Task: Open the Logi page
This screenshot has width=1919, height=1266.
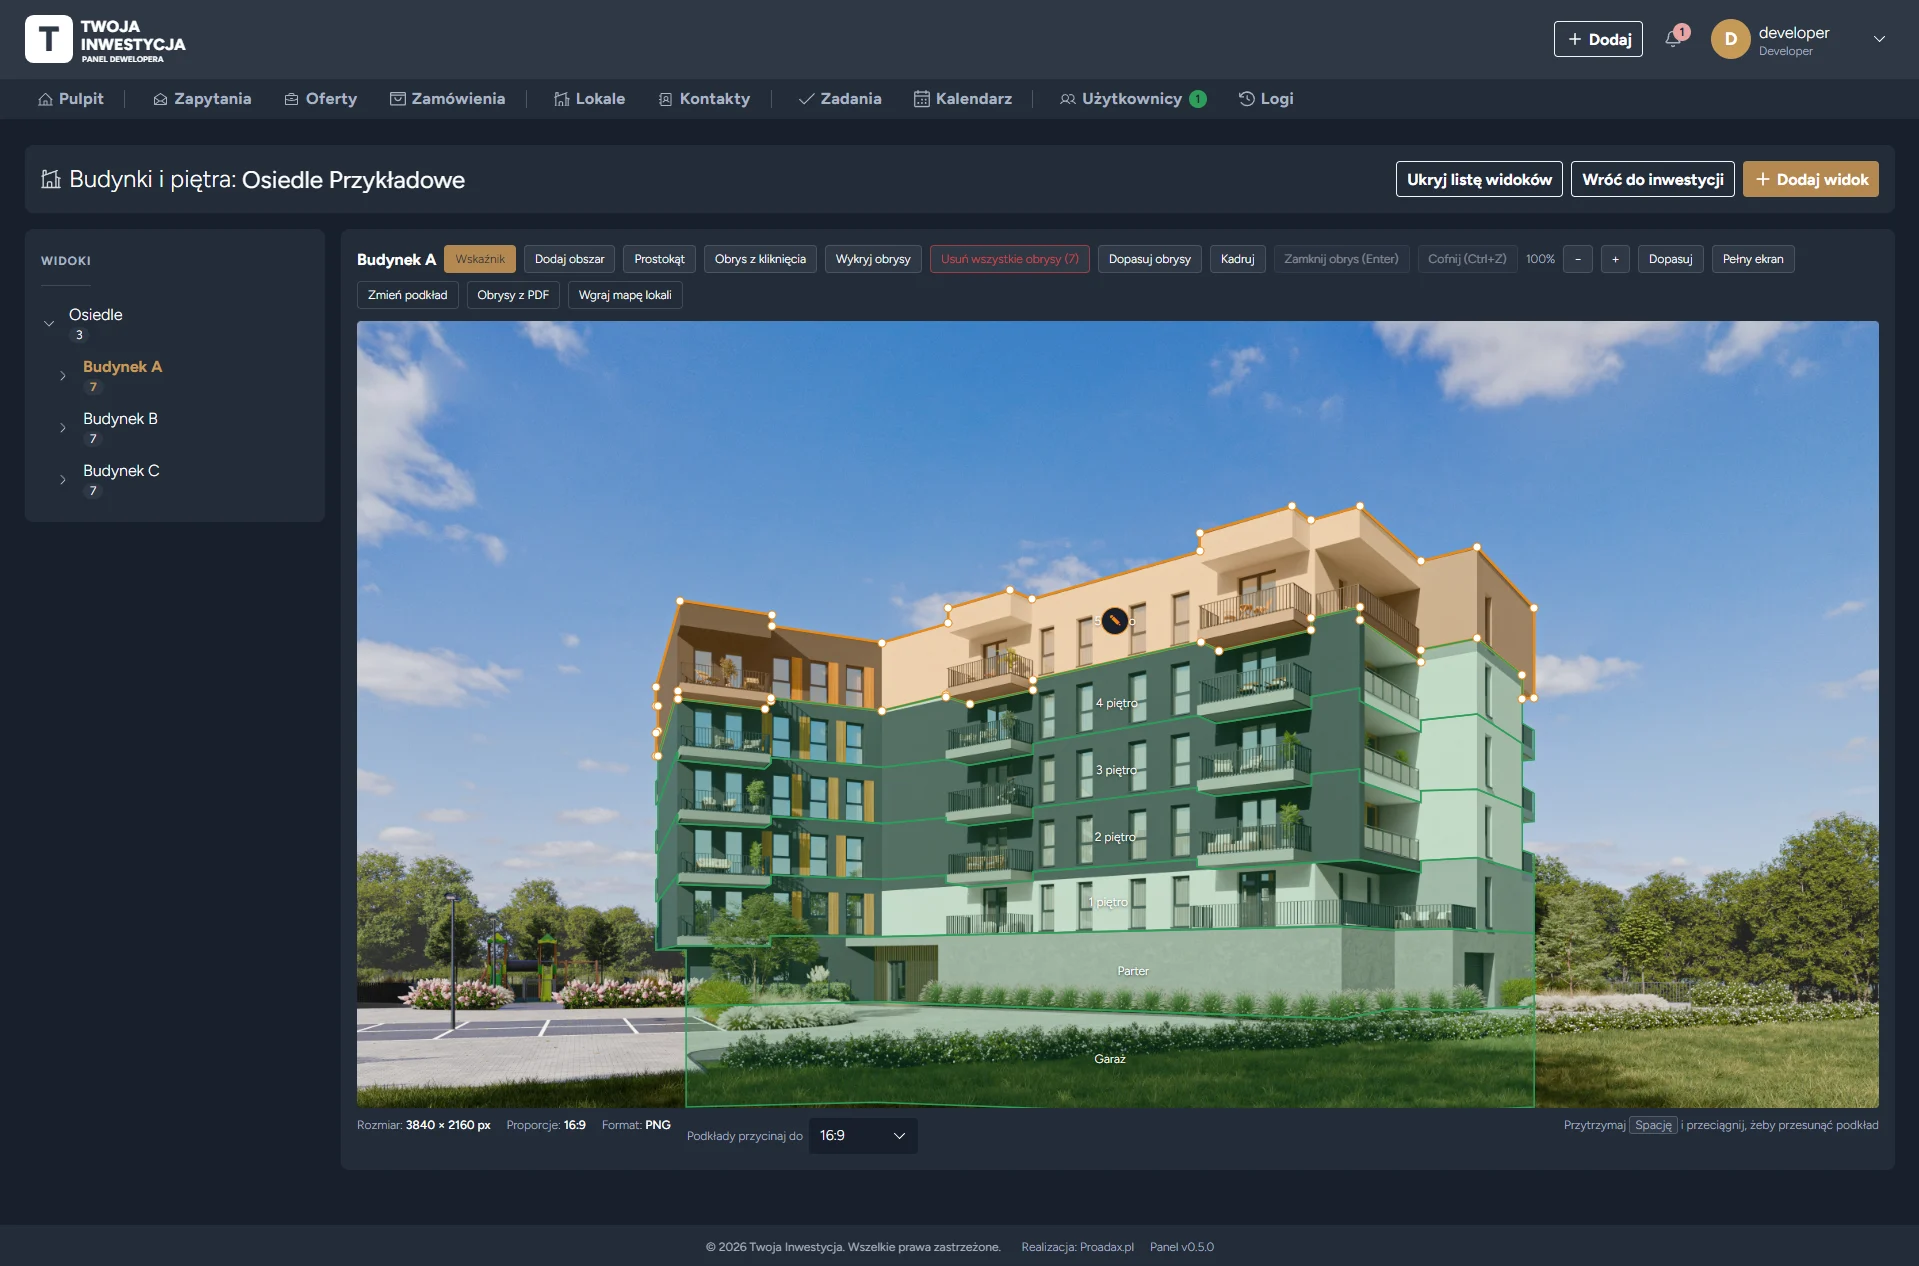Action: (1266, 99)
